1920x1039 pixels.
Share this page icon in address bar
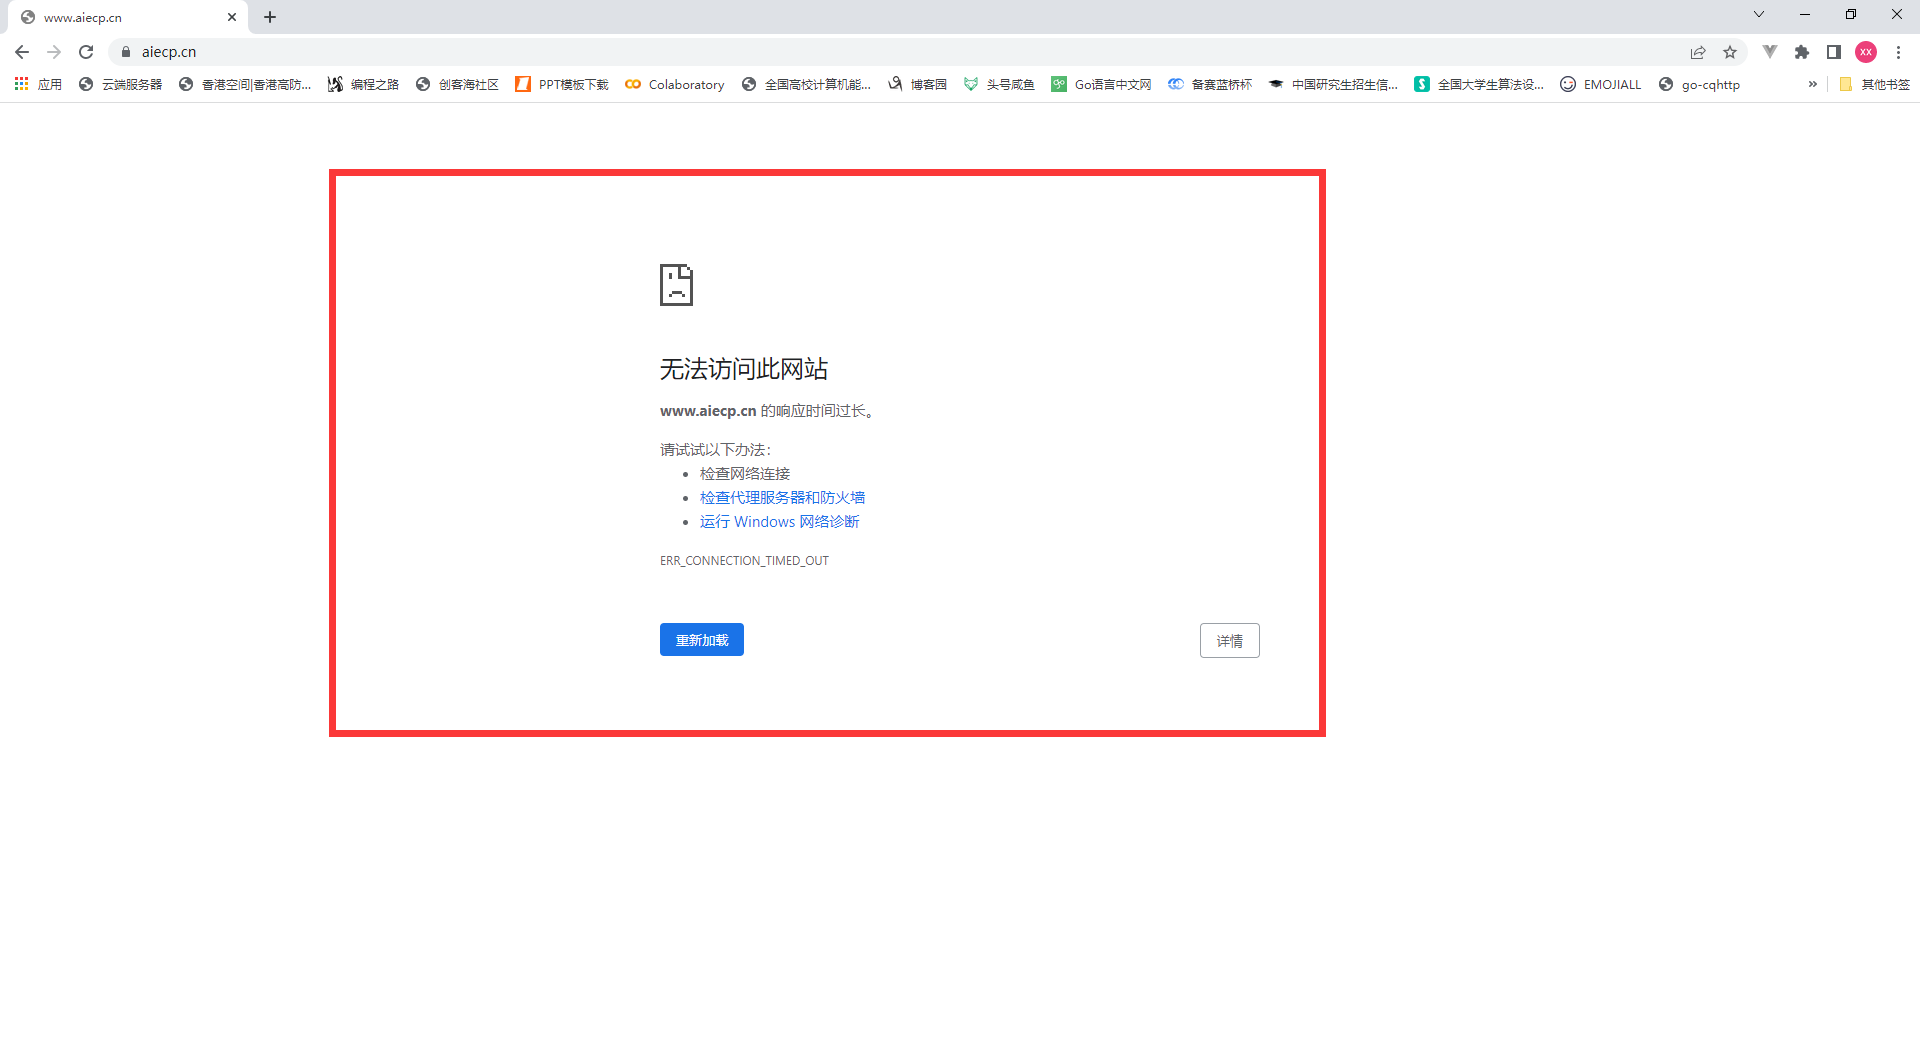[1698, 52]
